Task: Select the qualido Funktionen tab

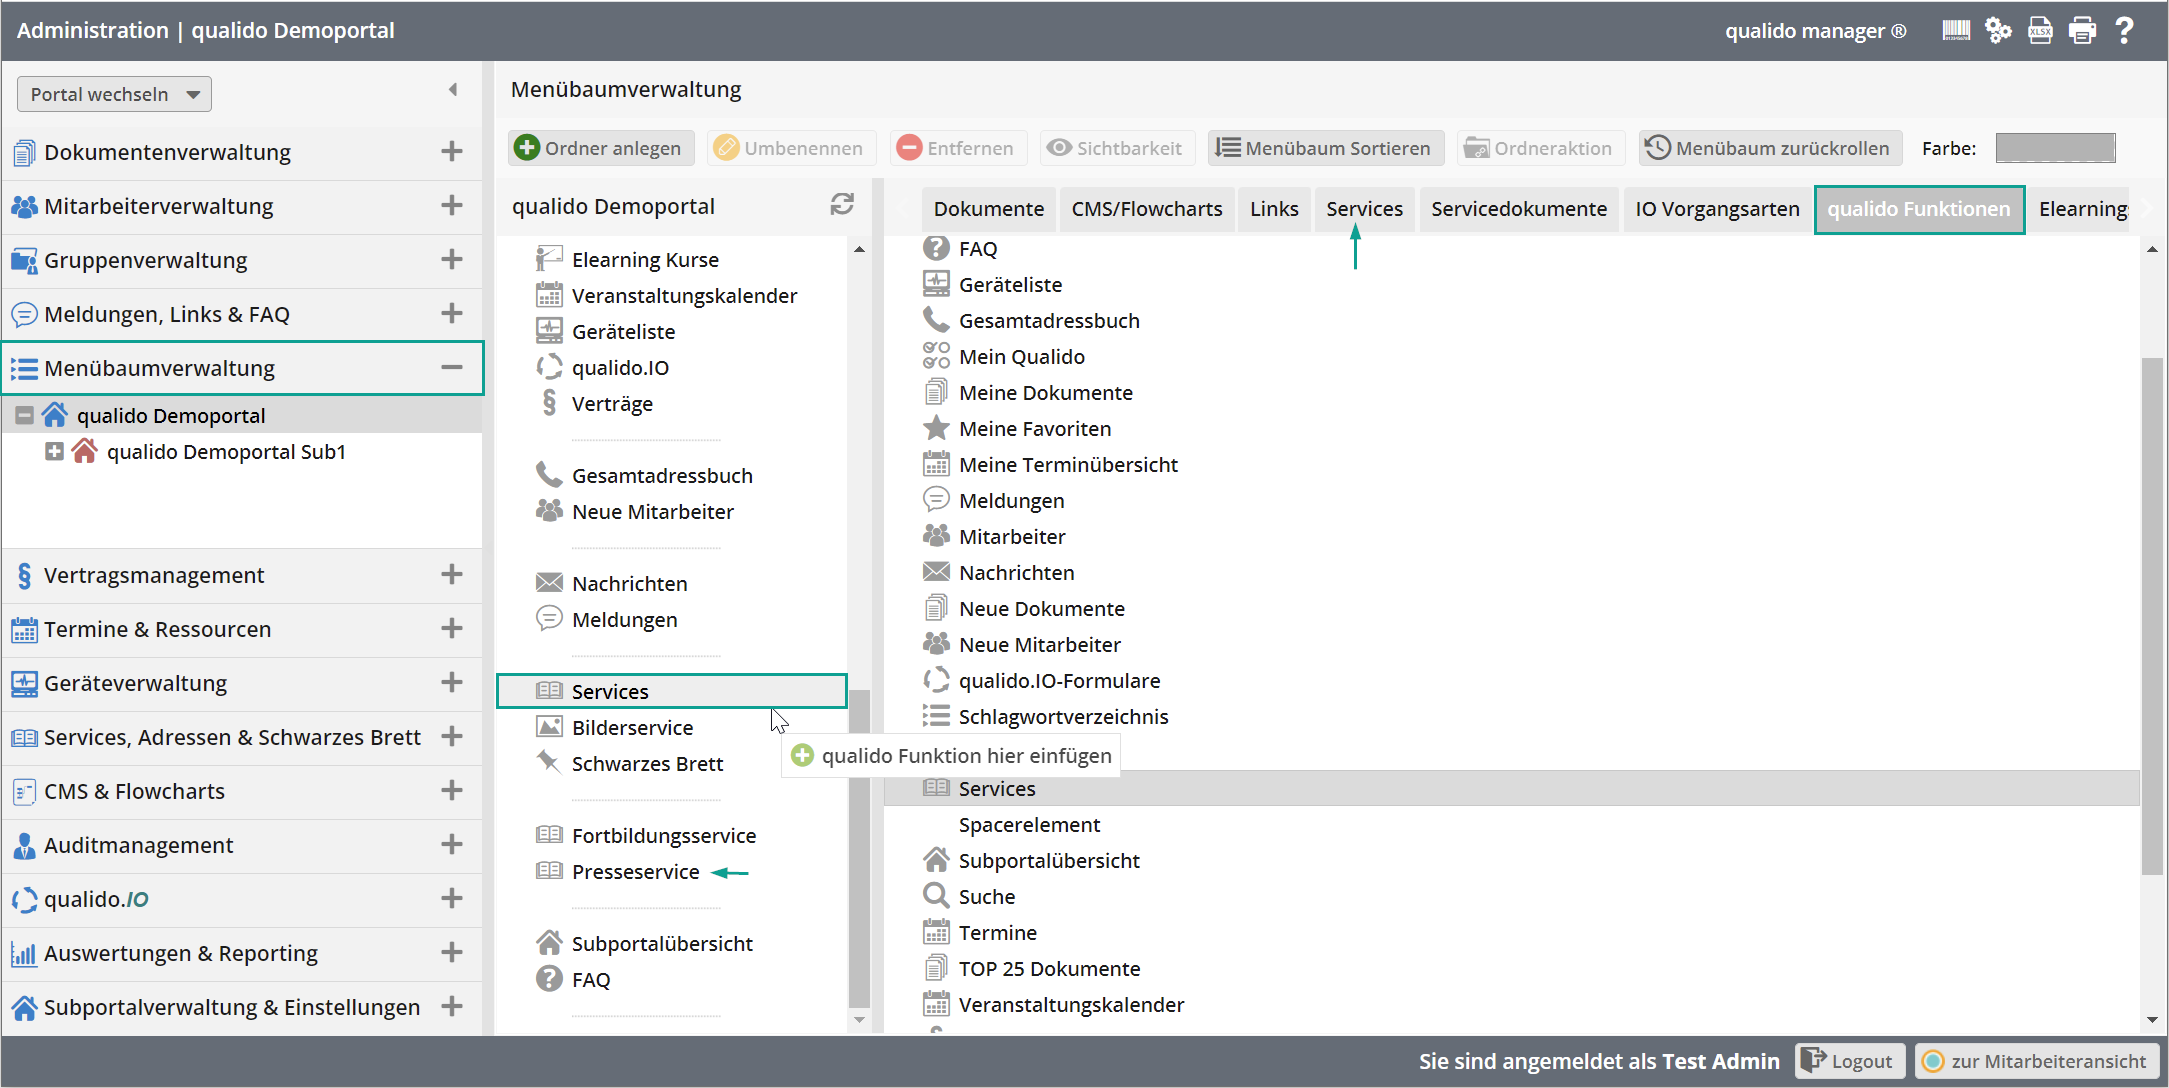Action: [x=1919, y=209]
